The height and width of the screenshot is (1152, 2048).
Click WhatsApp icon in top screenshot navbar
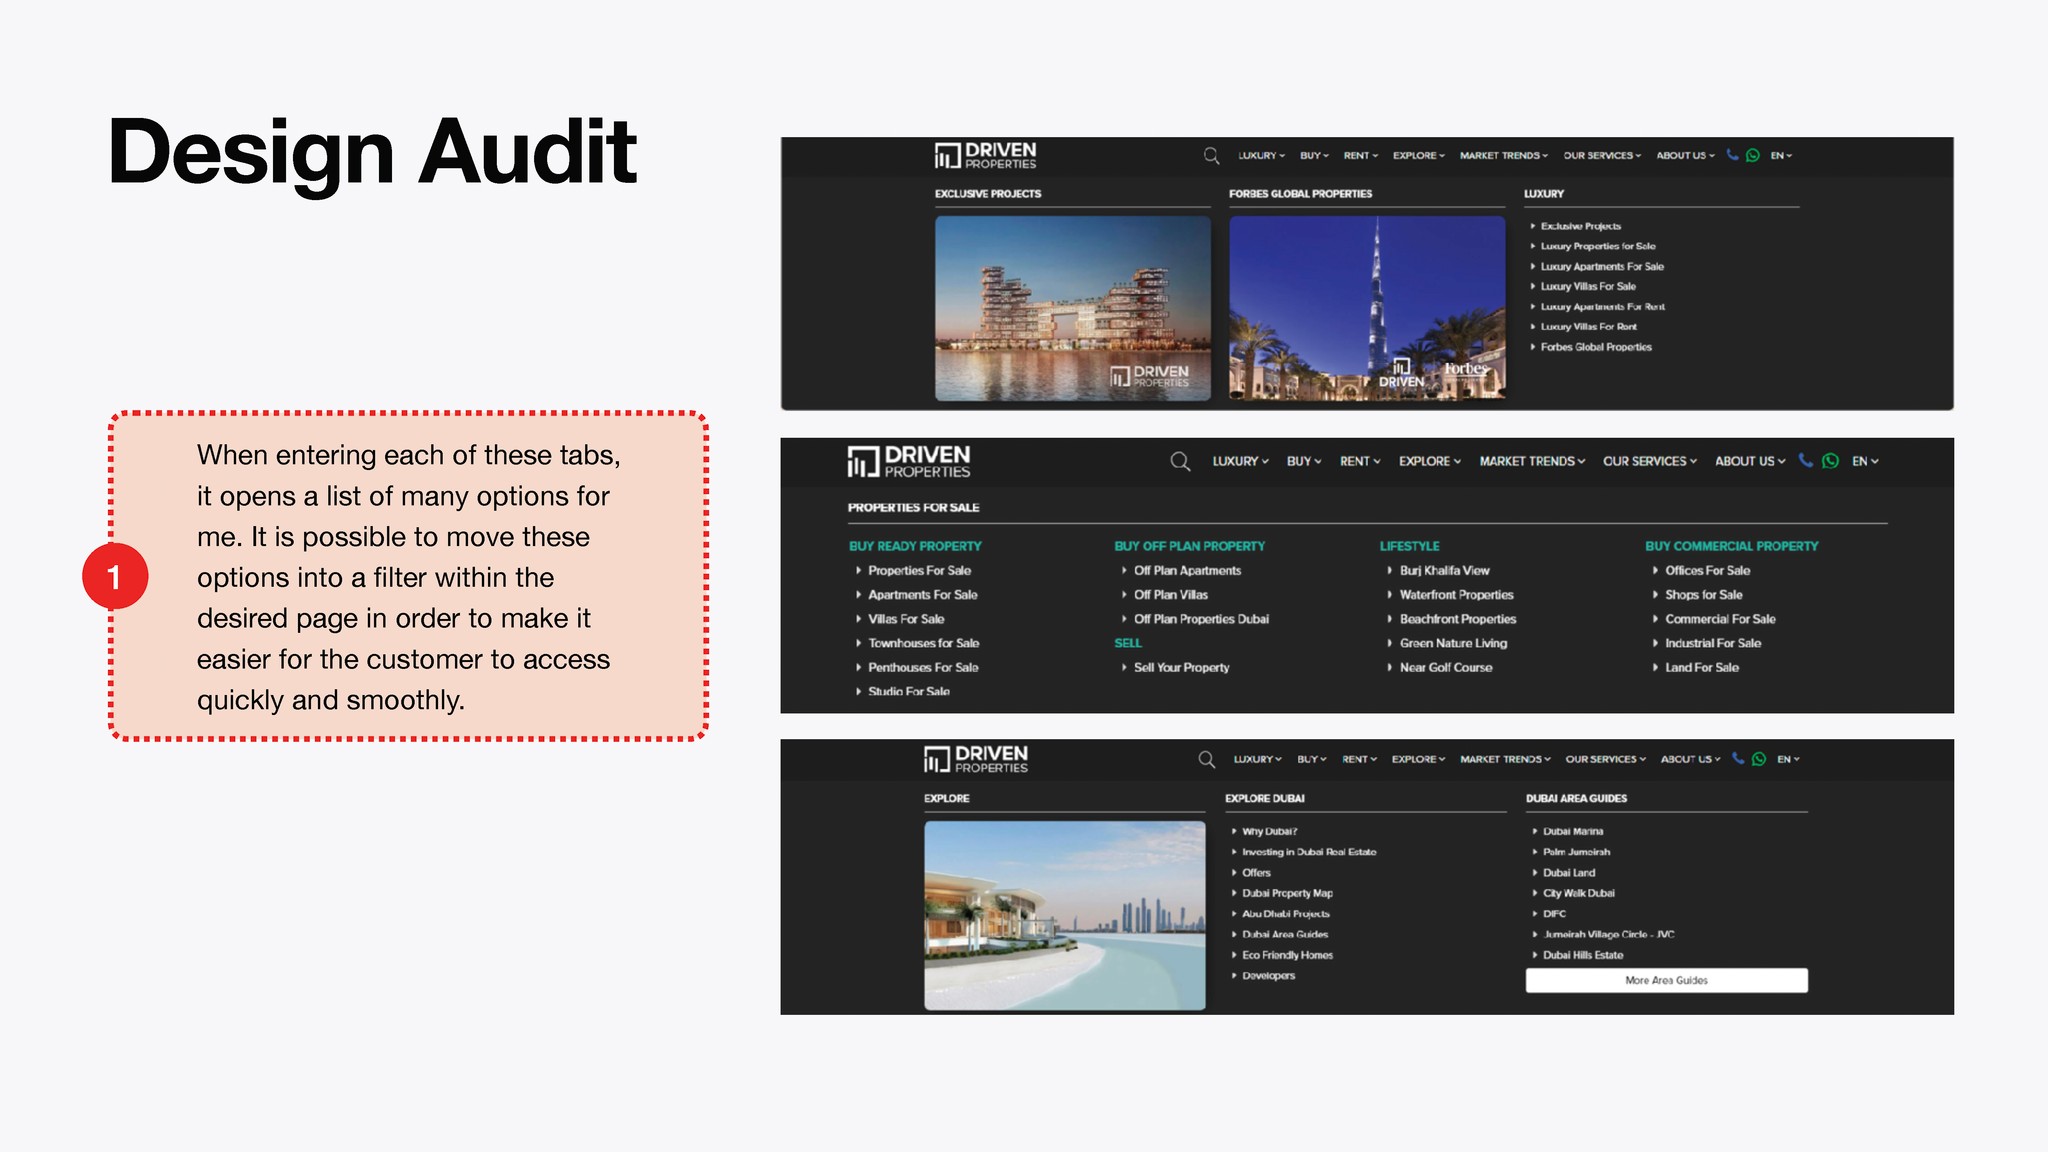1752,156
